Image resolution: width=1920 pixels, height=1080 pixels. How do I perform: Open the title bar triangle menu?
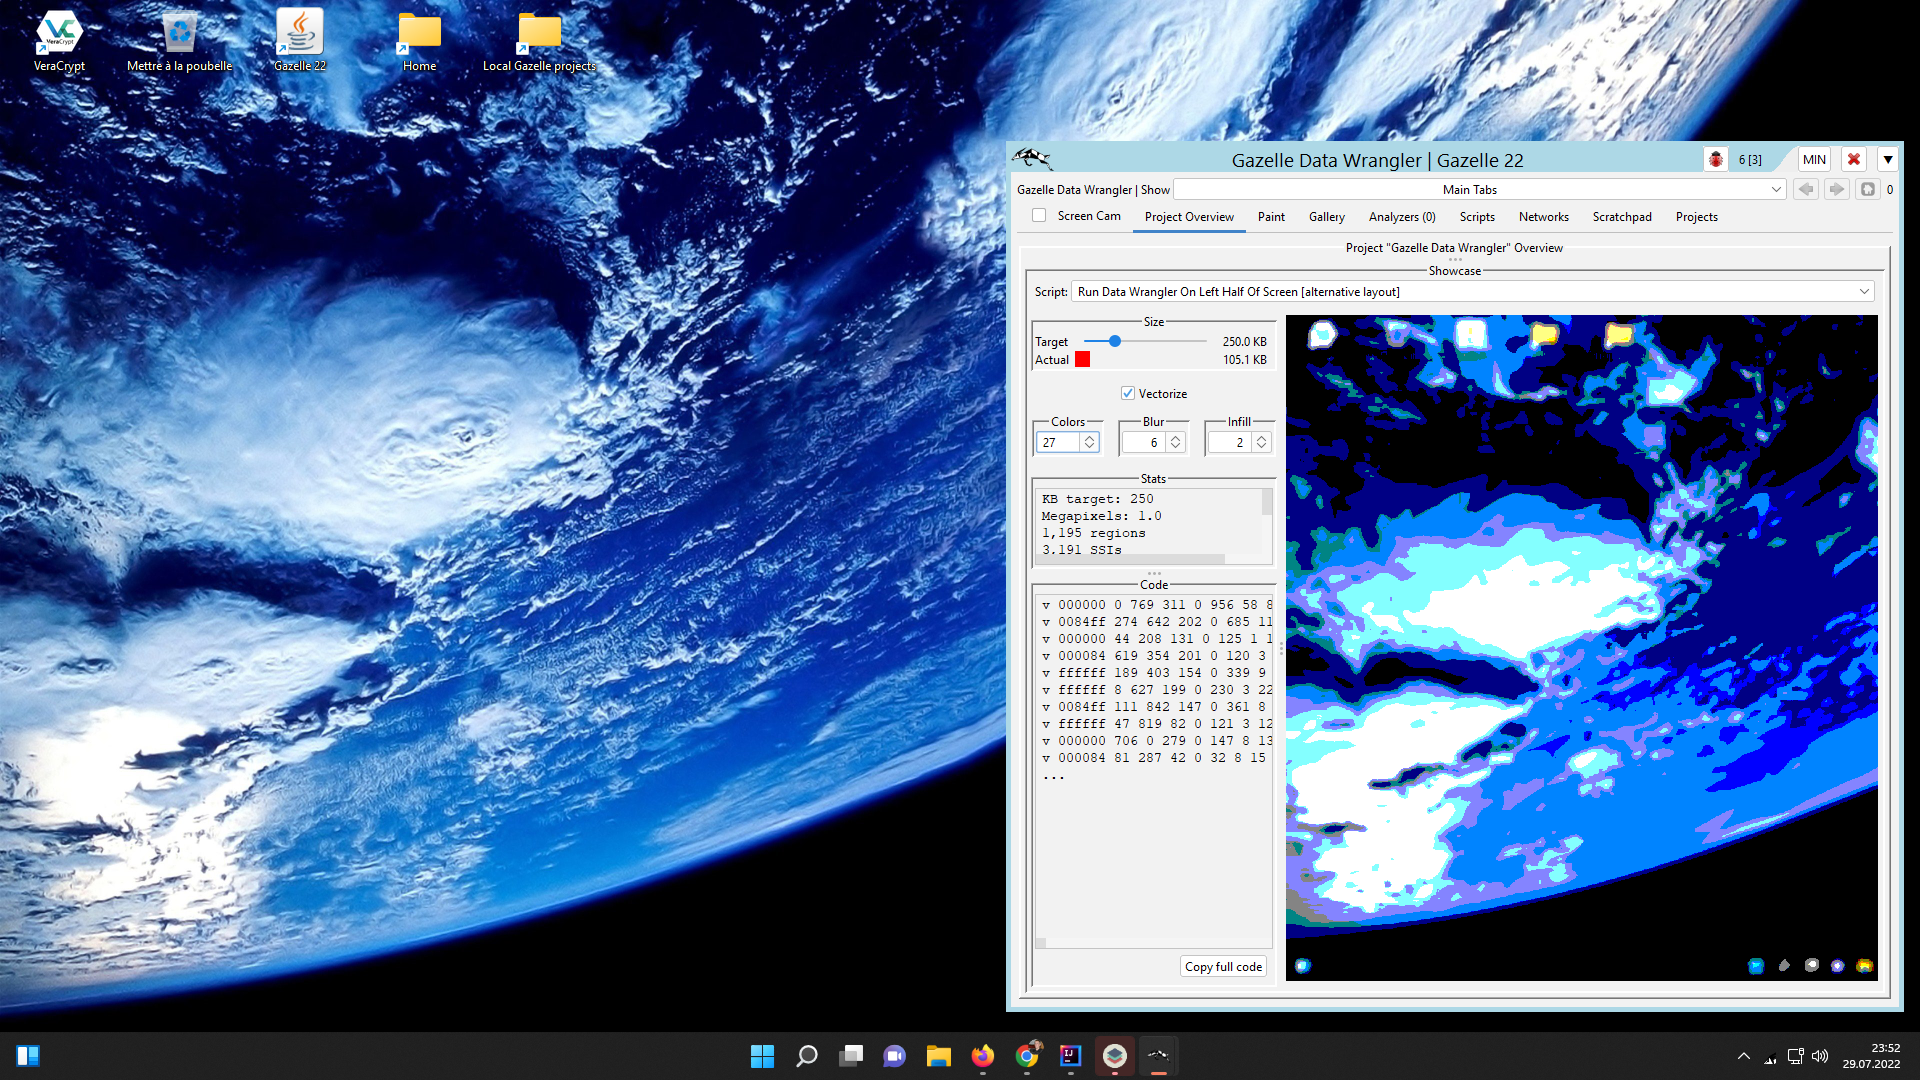pyautogui.click(x=1887, y=160)
